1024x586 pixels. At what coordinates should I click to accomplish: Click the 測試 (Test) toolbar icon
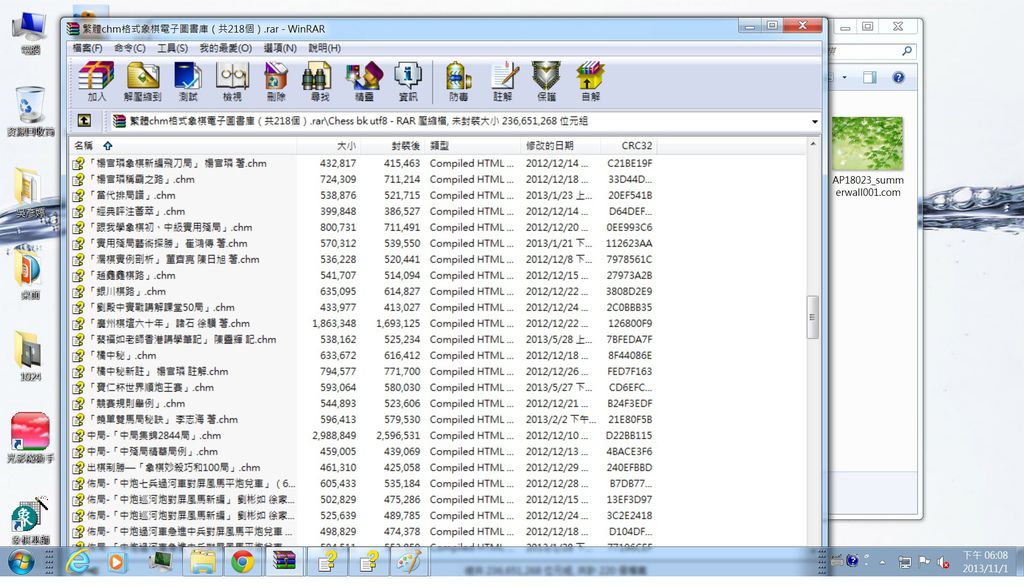187,81
